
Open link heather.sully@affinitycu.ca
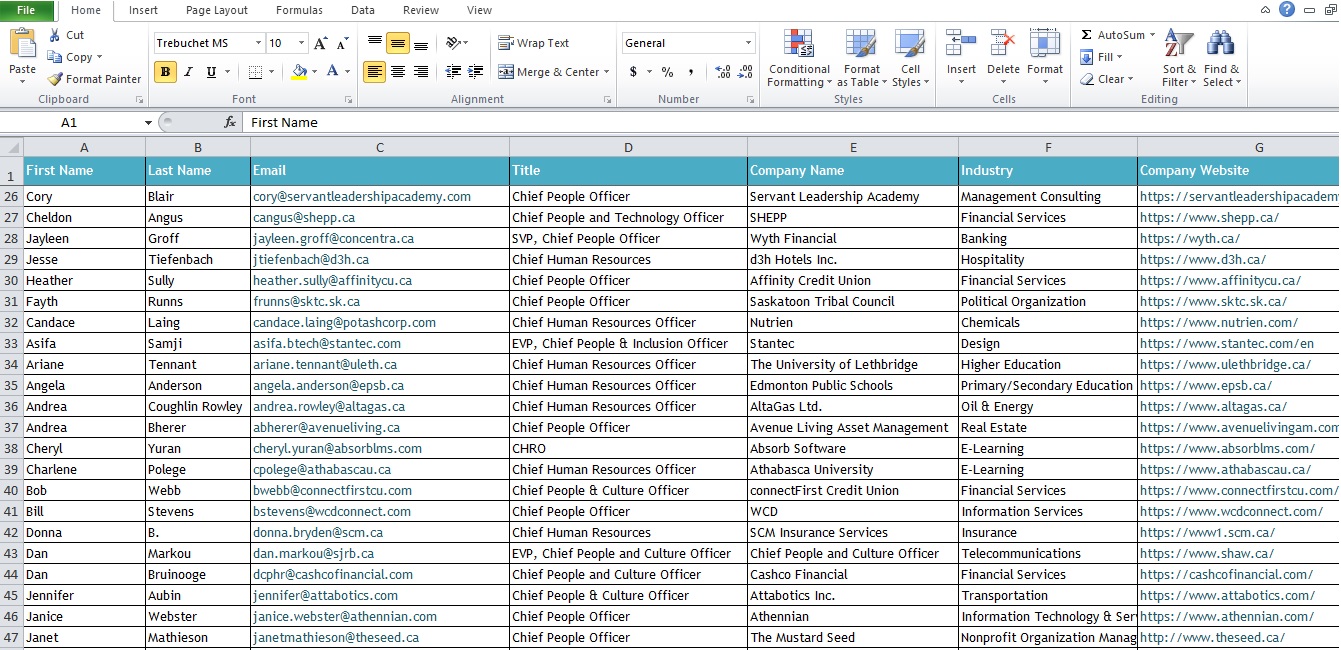332,281
